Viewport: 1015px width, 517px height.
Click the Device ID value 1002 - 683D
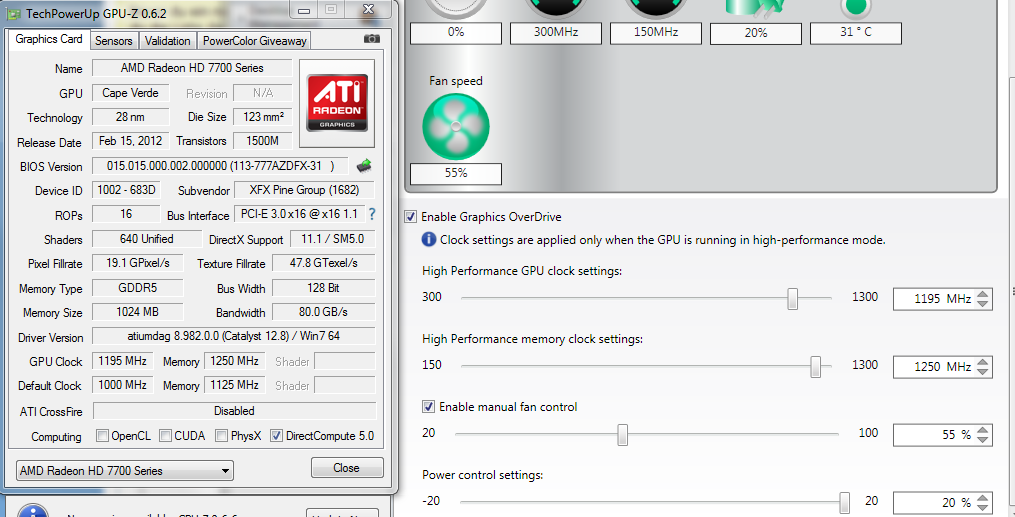tap(126, 190)
